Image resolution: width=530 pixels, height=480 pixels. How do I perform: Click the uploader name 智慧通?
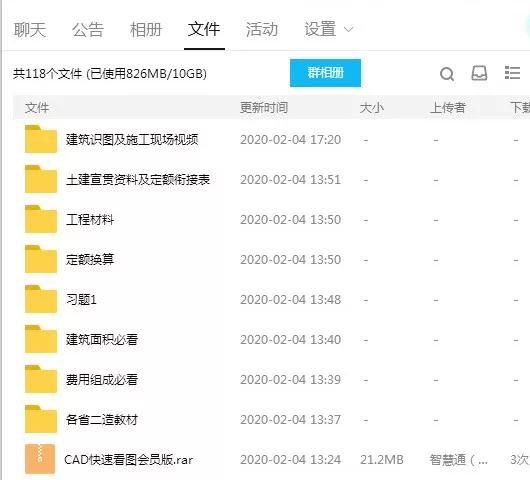448,459
